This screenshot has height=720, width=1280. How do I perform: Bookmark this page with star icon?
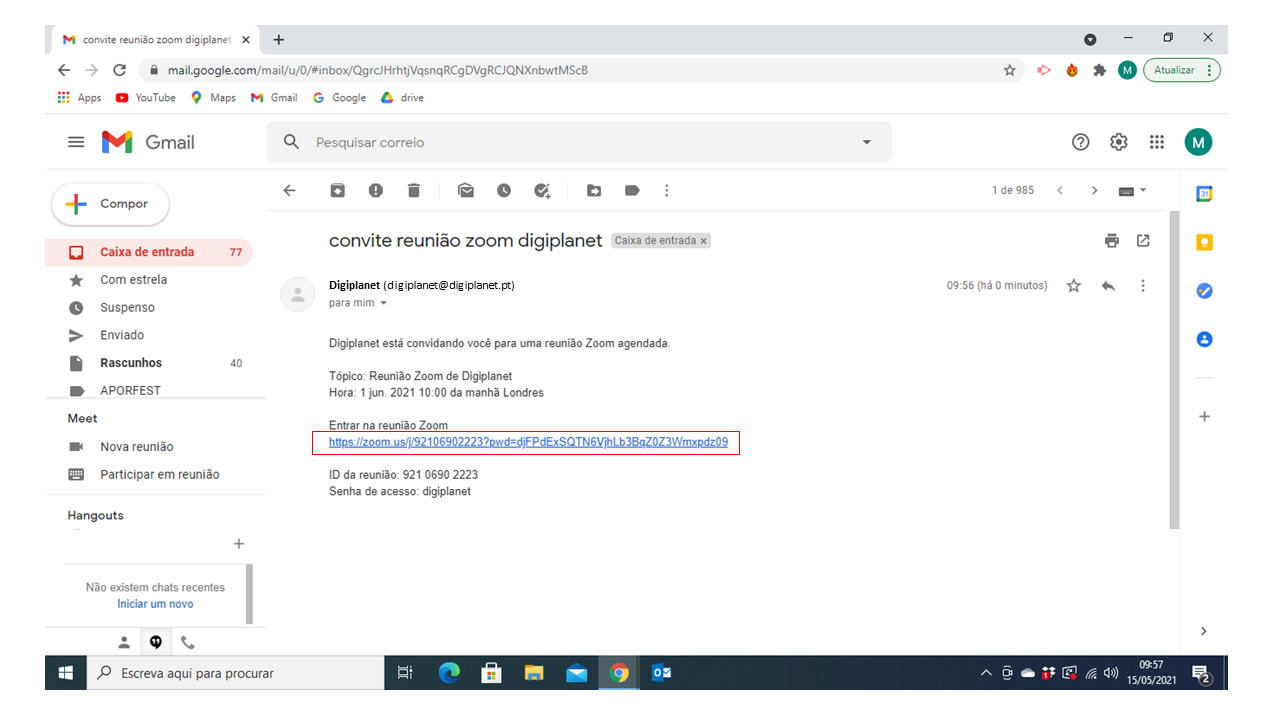[x=1009, y=70]
